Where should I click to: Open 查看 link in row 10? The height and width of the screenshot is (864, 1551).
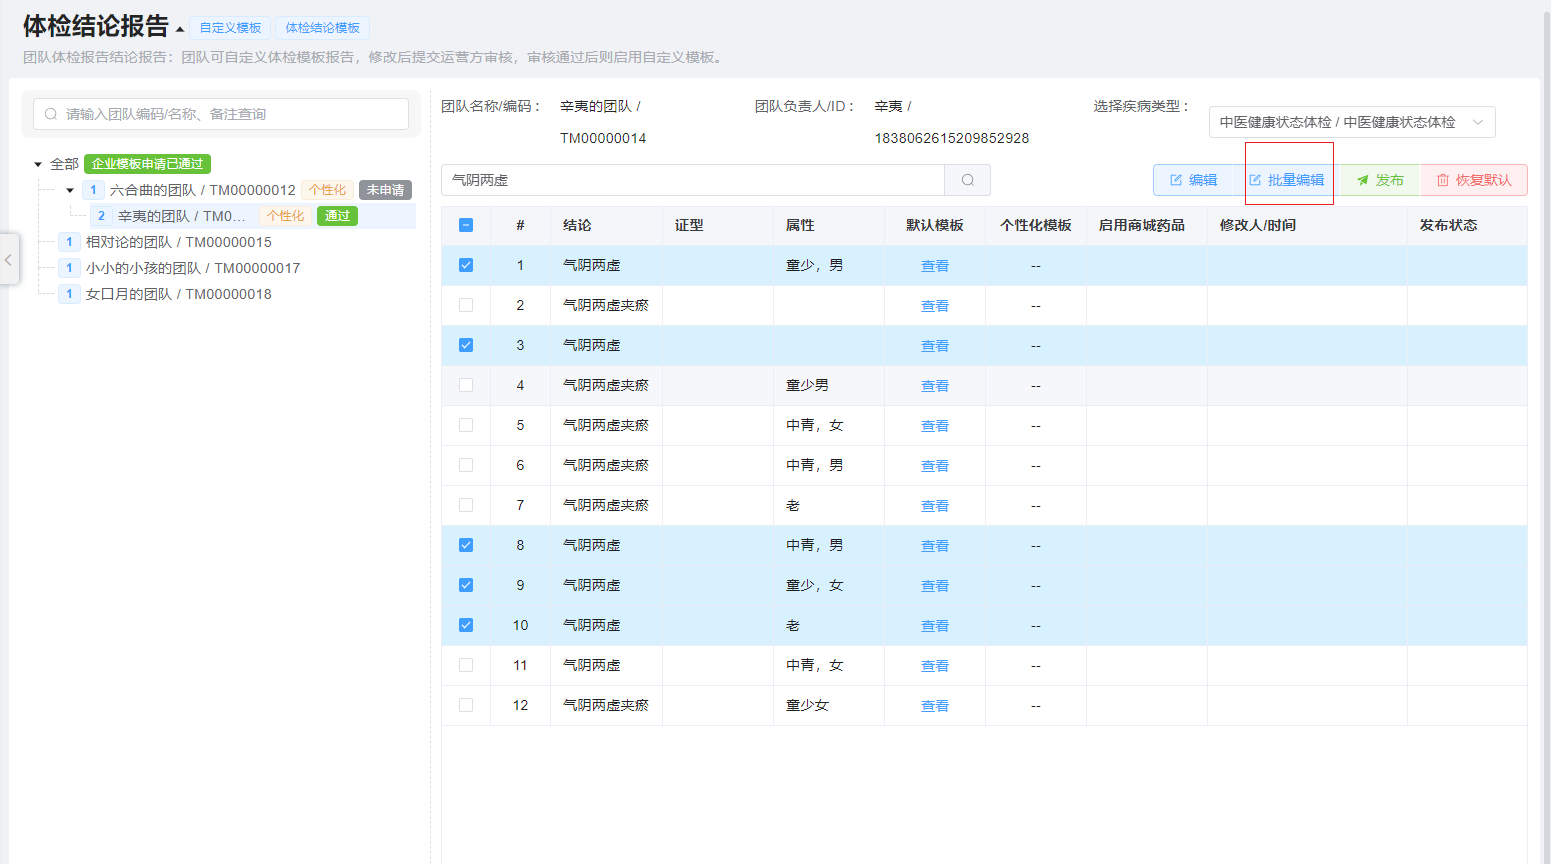(x=935, y=626)
